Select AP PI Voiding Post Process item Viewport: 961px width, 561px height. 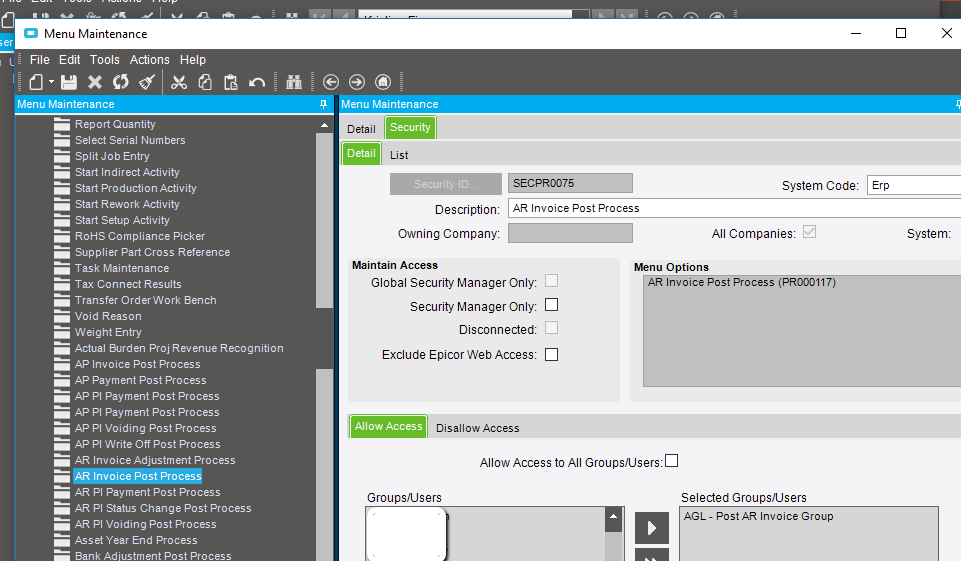click(145, 428)
